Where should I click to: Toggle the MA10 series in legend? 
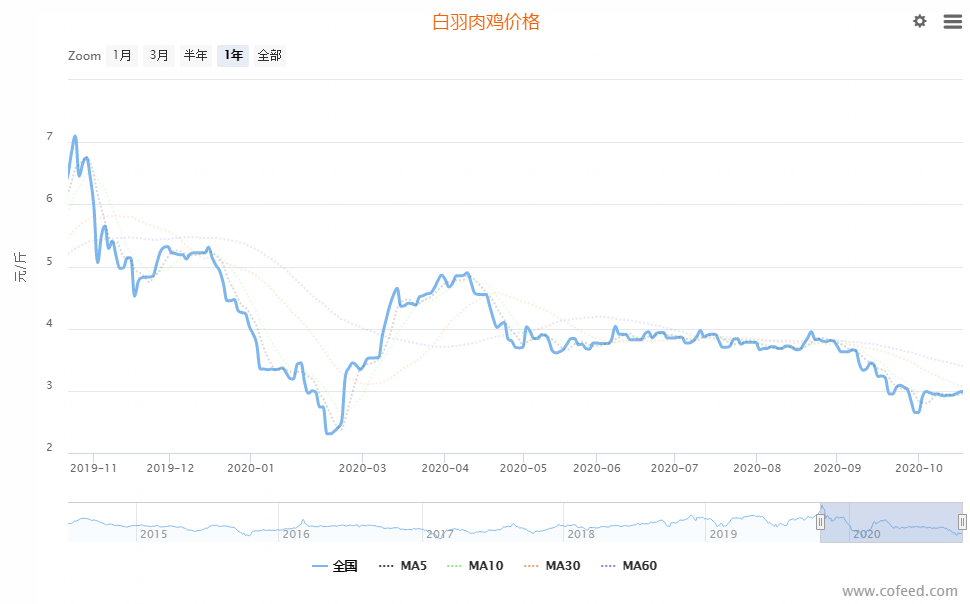pyautogui.click(x=474, y=566)
